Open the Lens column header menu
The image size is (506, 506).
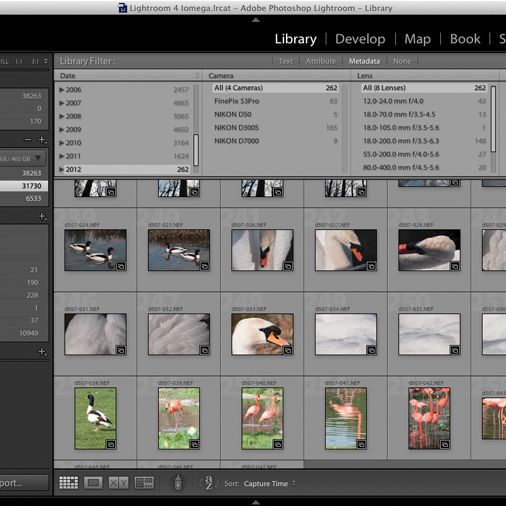click(x=365, y=76)
